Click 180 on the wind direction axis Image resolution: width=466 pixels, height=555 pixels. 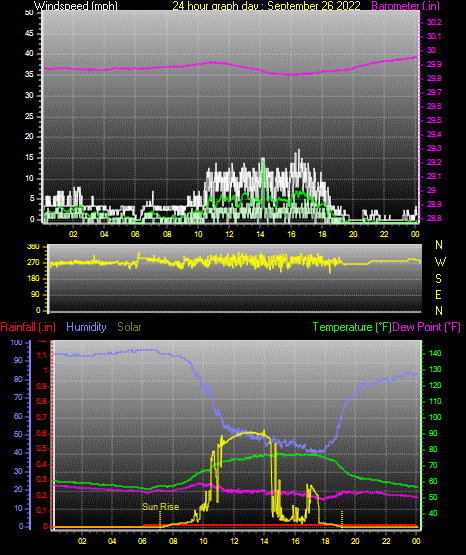pyautogui.click(x=33, y=279)
